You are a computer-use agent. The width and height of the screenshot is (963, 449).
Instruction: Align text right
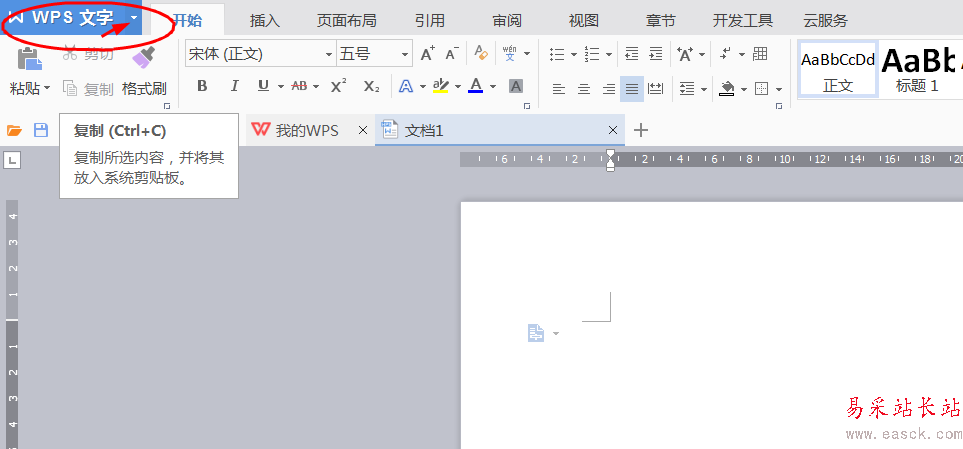click(609, 90)
